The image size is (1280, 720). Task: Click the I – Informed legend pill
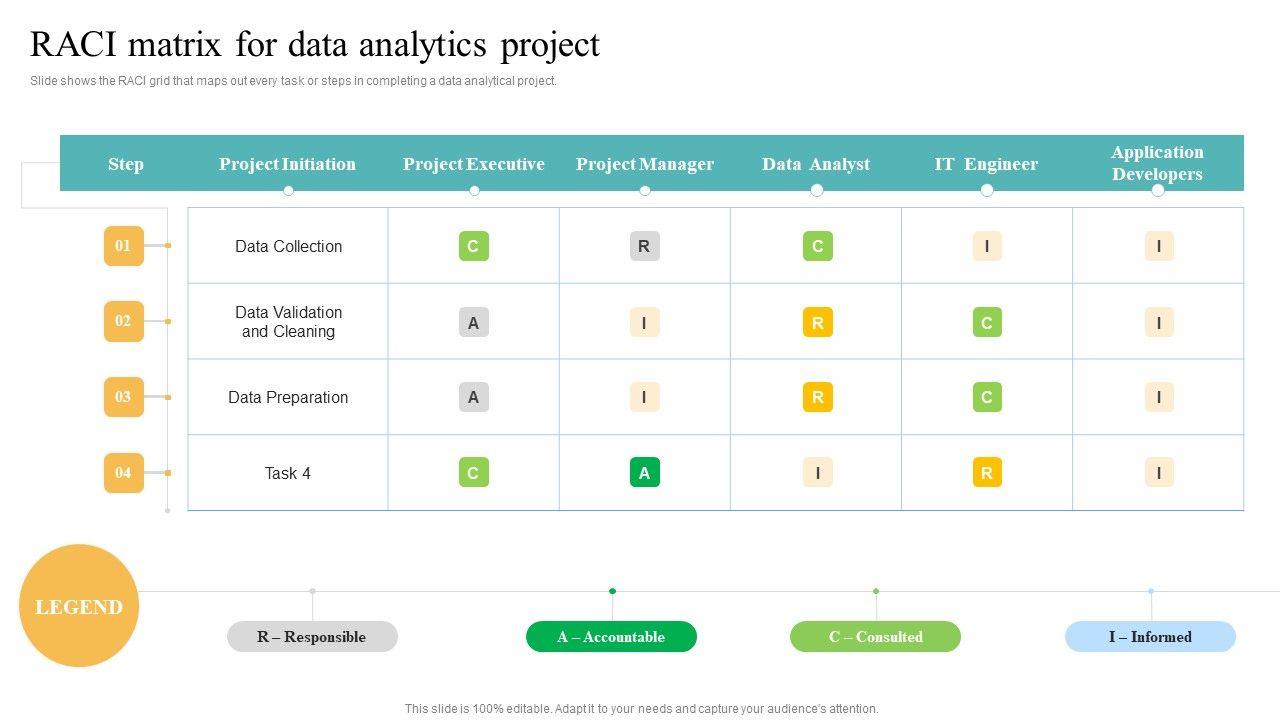click(1150, 637)
